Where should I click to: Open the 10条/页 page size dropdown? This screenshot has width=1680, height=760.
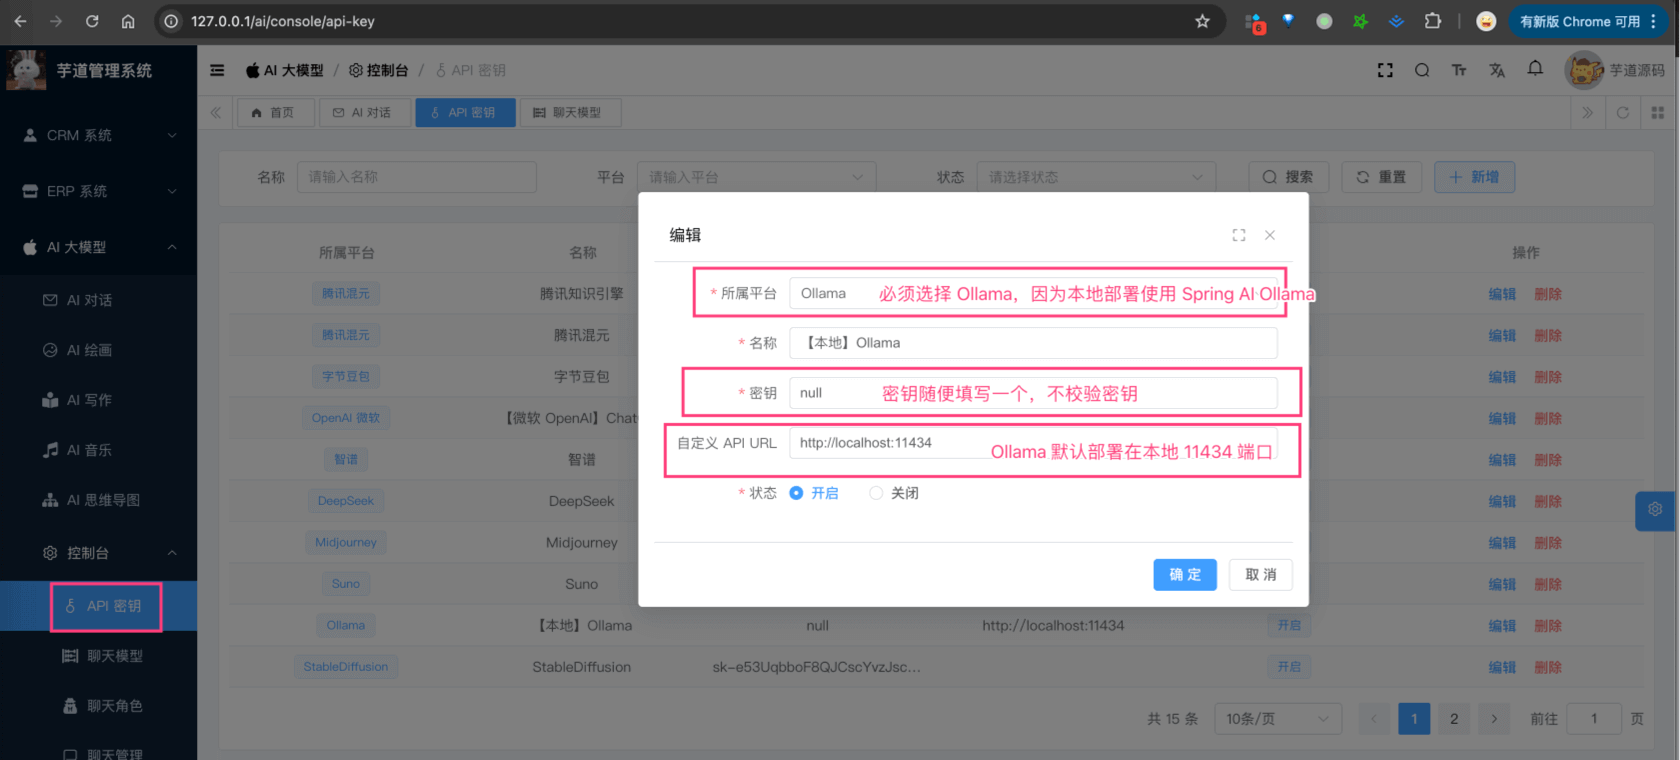tap(1277, 719)
